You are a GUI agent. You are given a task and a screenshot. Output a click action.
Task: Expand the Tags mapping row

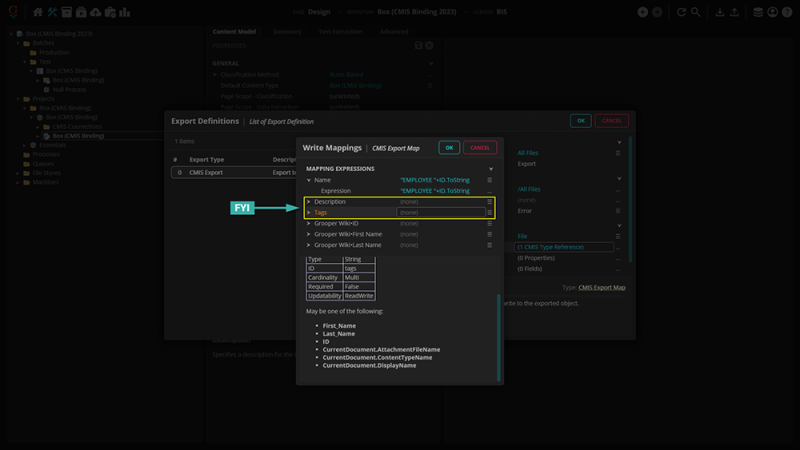click(309, 213)
